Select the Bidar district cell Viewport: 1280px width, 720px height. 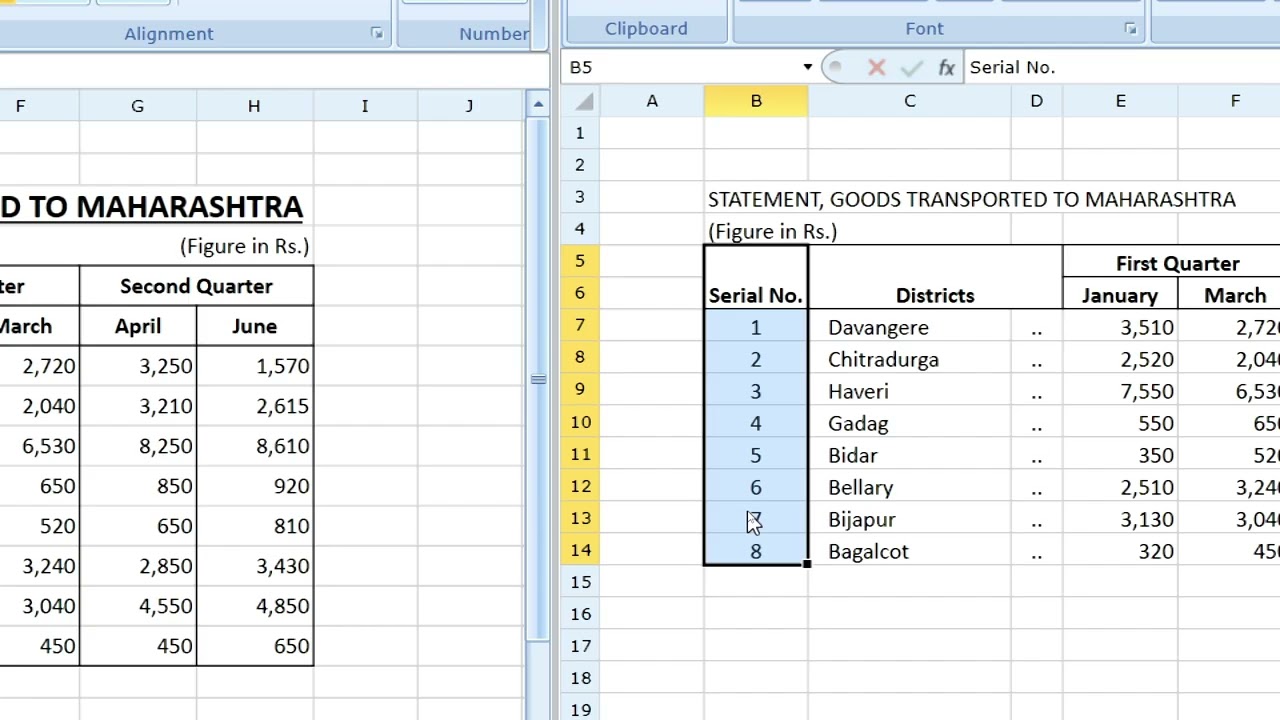[x=910, y=455]
